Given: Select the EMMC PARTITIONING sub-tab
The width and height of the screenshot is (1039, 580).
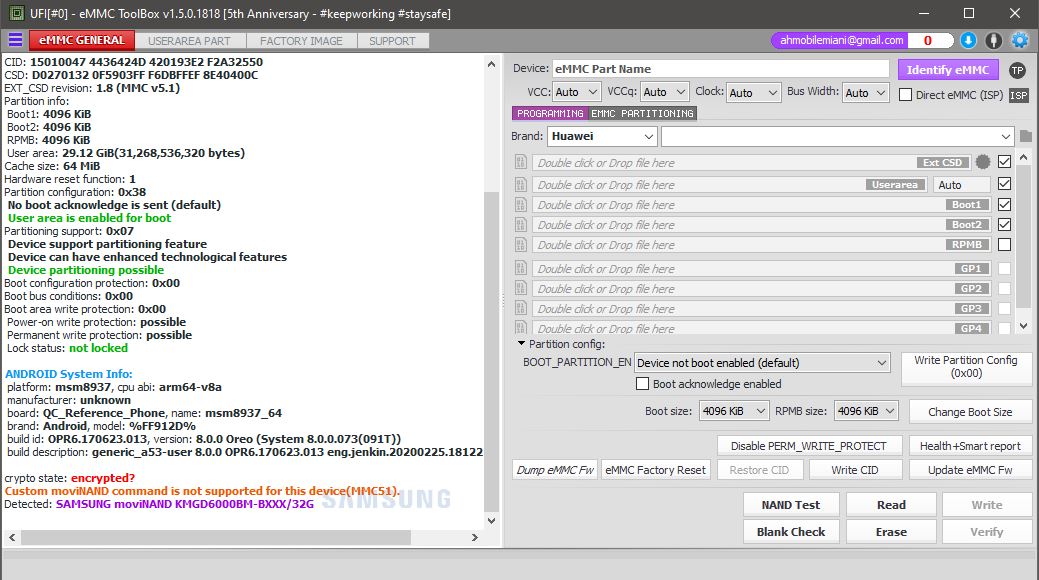Looking at the screenshot, I should (642, 113).
